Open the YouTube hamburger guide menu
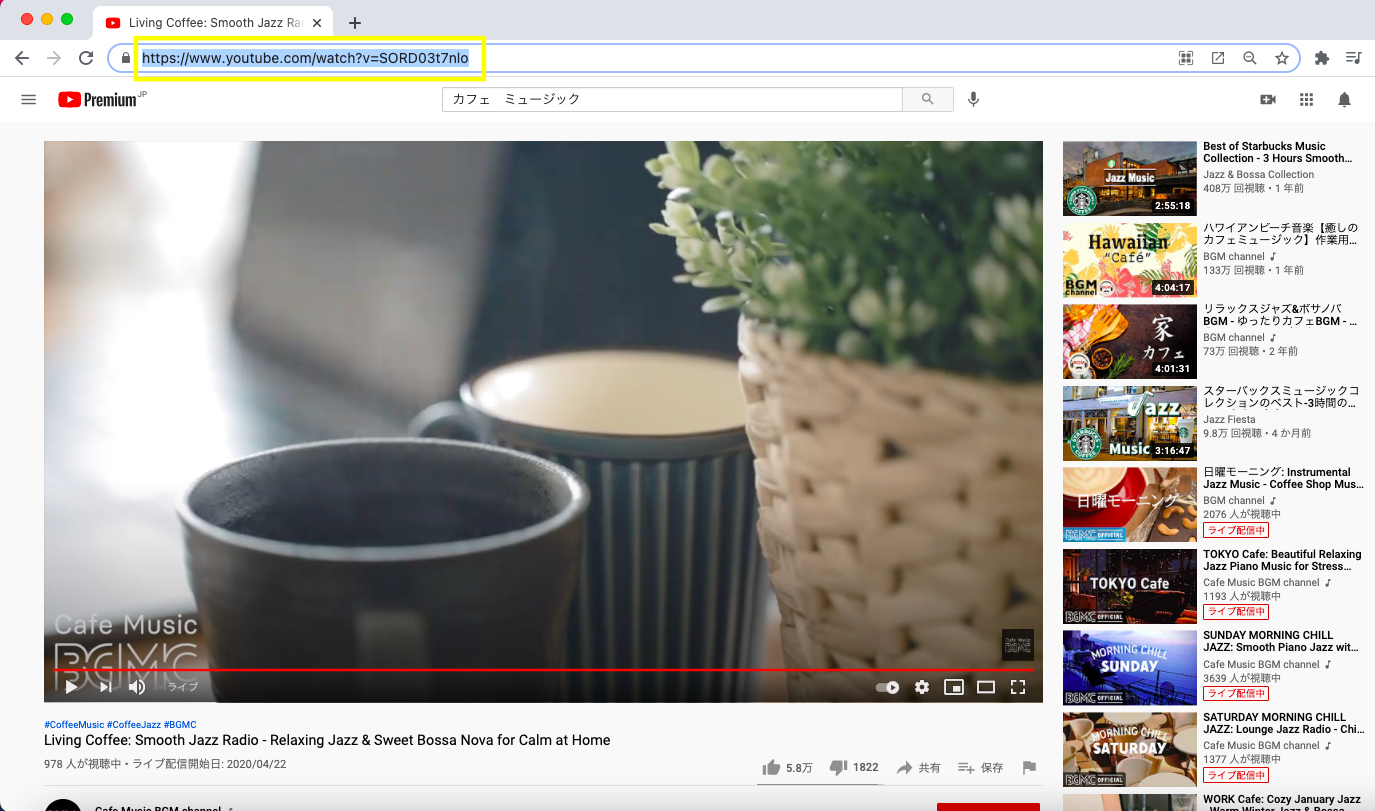The width and height of the screenshot is (1375, 811). click(x=29, y=99)
